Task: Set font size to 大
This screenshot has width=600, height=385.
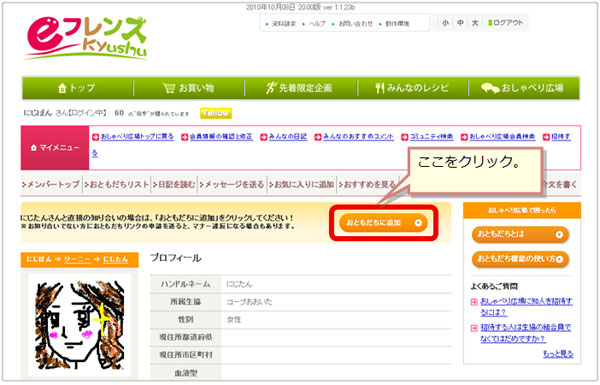Action: tap(475, 23)
